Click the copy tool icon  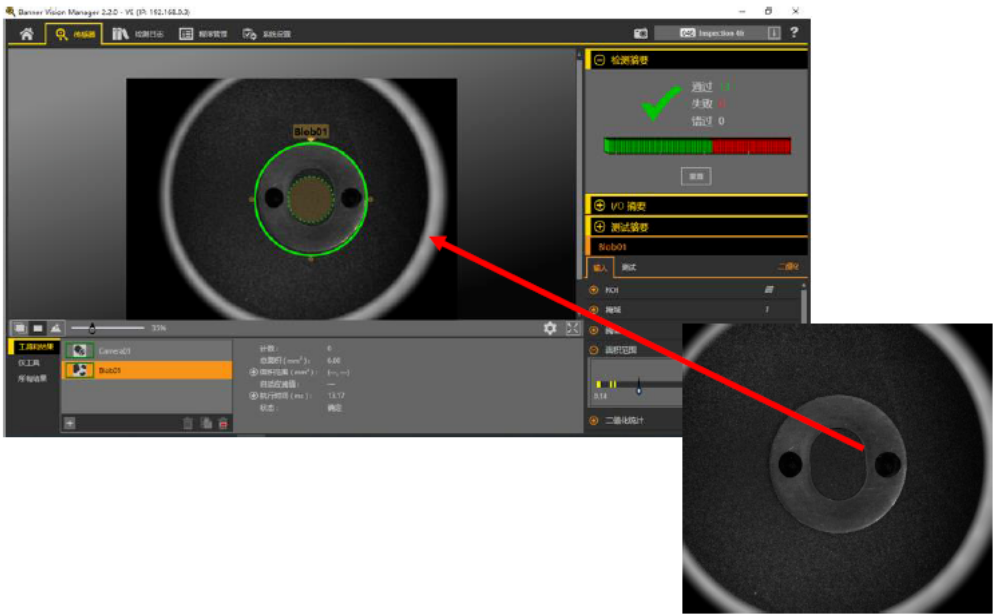(206, 423)
